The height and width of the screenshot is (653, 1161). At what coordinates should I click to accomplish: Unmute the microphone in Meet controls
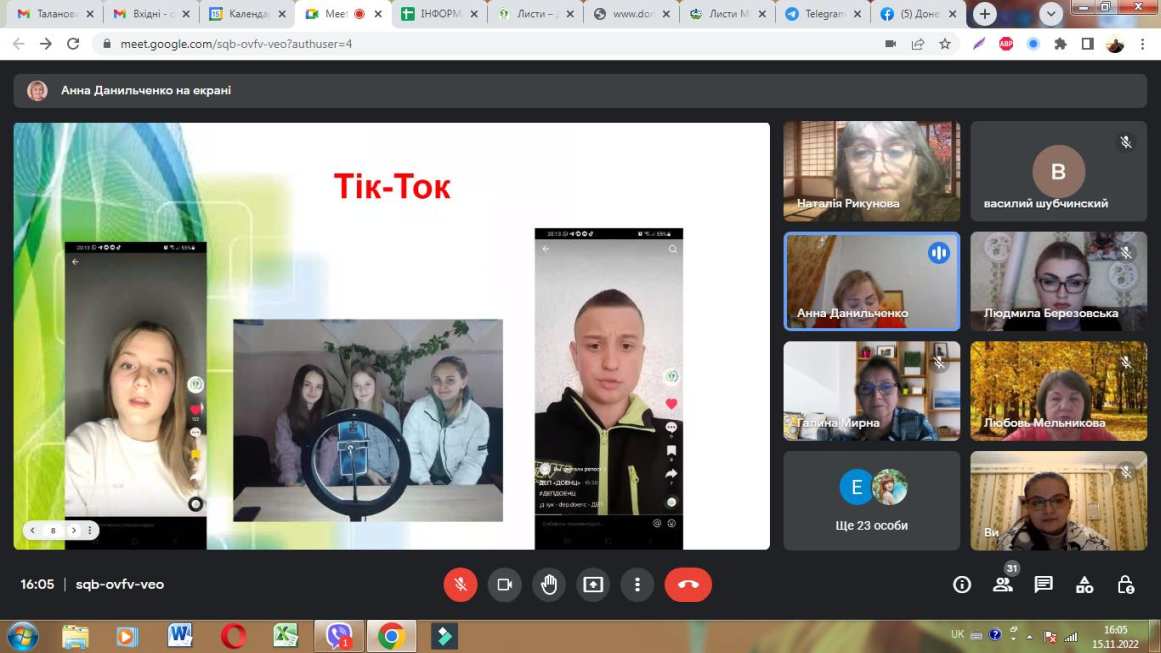coord(460,584)
